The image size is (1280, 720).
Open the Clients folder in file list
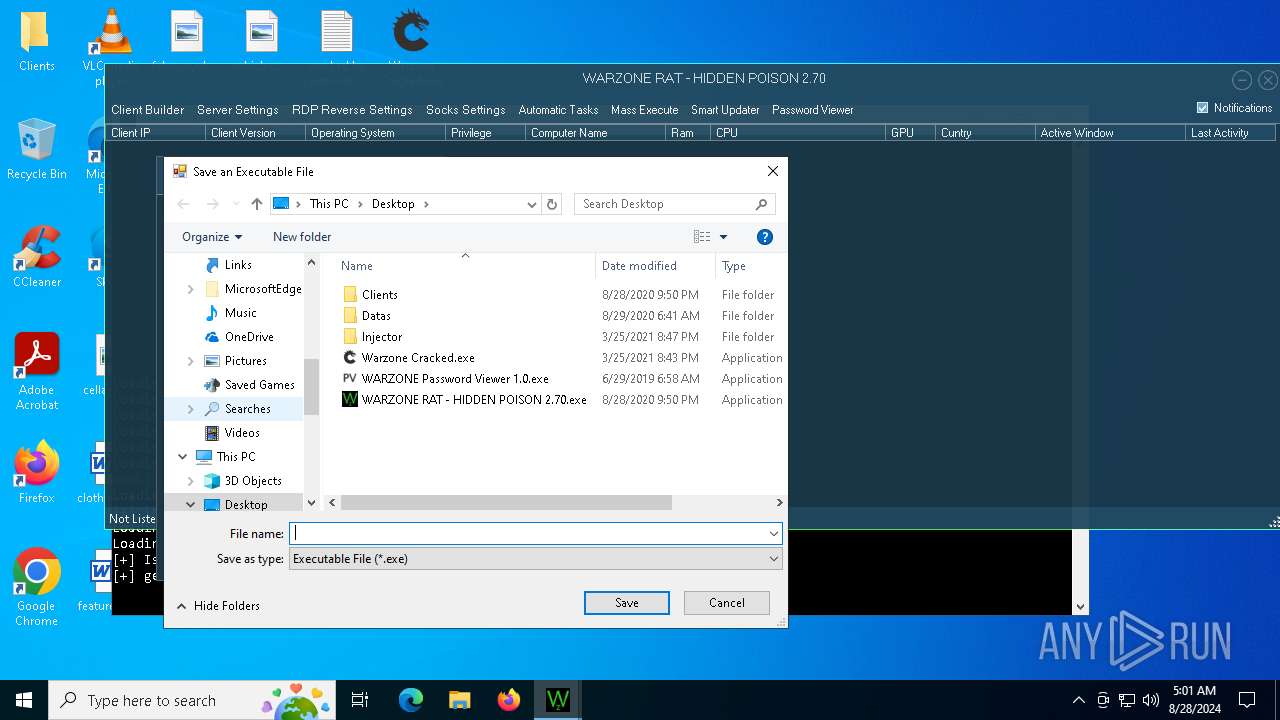tap(379, 295)
